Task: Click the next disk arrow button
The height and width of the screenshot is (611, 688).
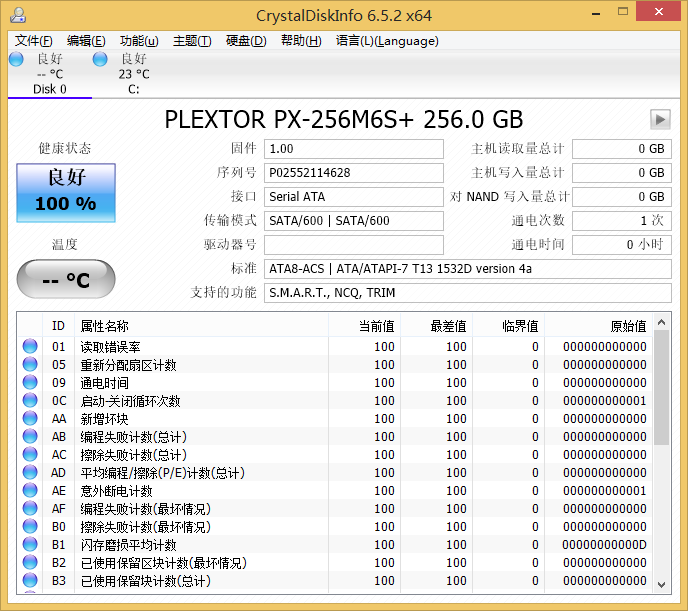Action: (x=659, y=119)
